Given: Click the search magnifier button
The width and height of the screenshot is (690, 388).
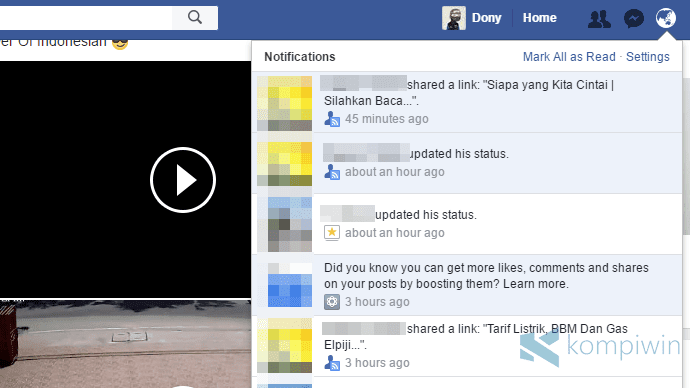Looking at the screenshot, I should pos(195,18).
